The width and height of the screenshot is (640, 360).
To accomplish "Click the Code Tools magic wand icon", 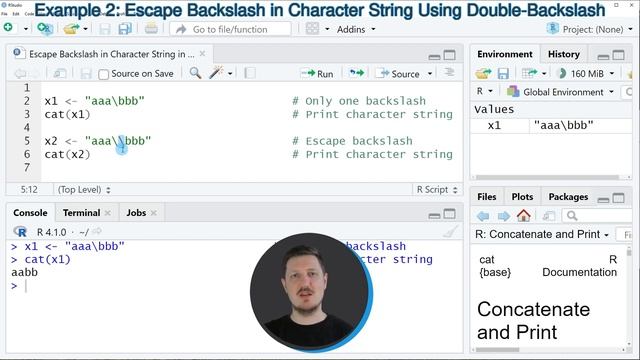I will [216, 73].
